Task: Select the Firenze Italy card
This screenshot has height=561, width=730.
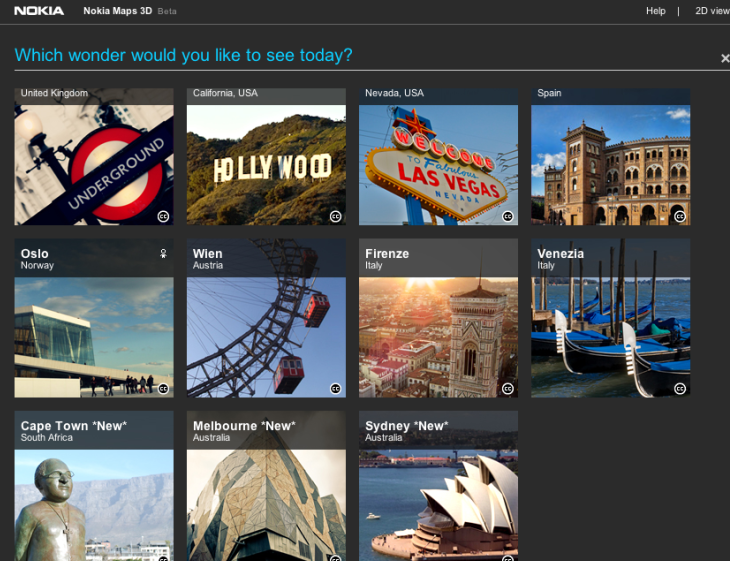Action: point(439,318)
